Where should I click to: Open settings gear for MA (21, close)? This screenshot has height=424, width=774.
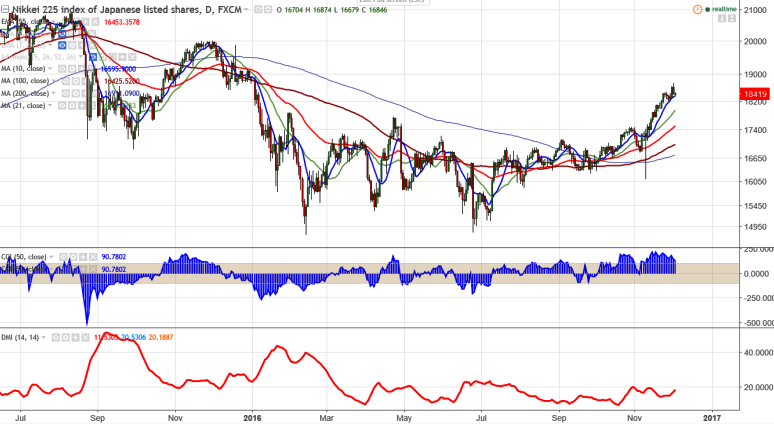point(72,106)
